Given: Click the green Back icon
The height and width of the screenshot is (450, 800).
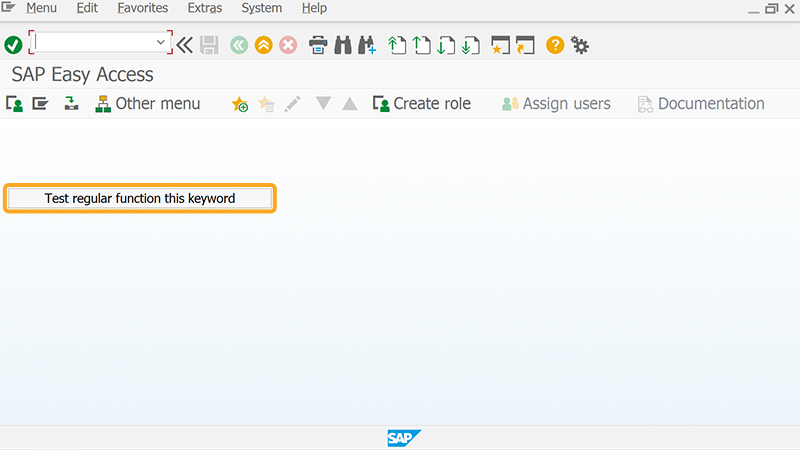Looking at the screenshot, I should tap(239, 45).
